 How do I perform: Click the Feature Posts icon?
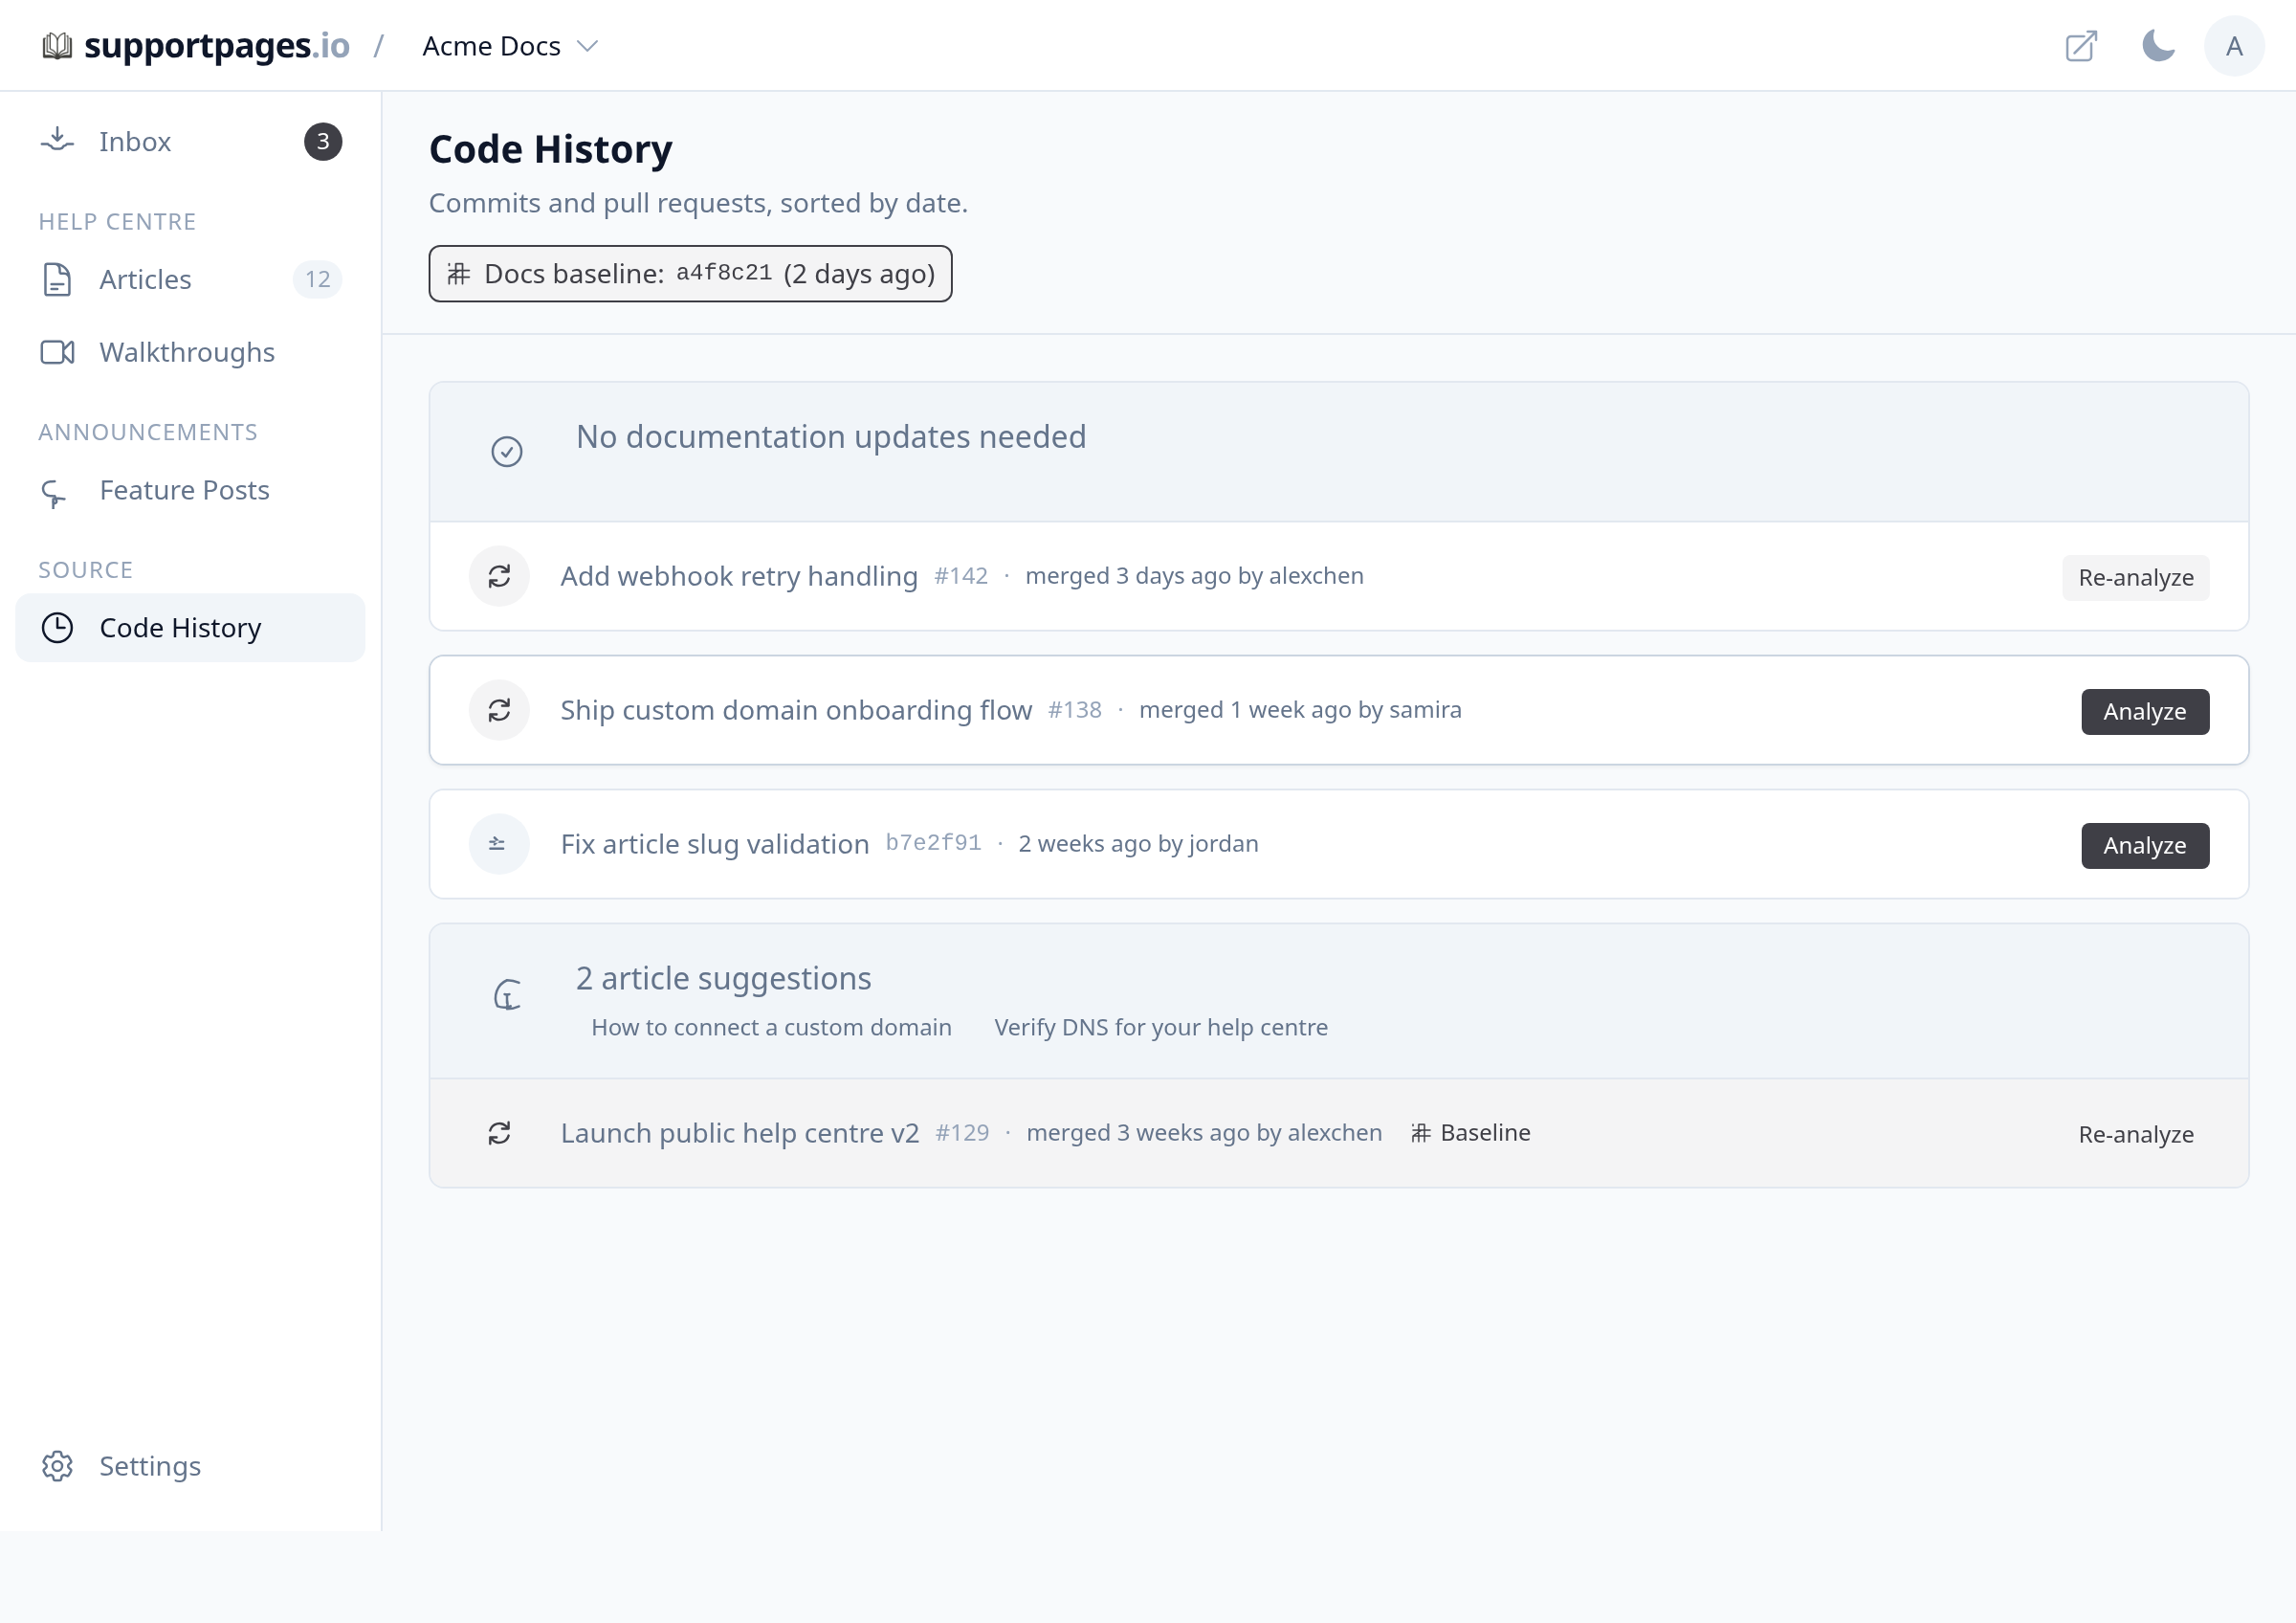pos(54,492)
